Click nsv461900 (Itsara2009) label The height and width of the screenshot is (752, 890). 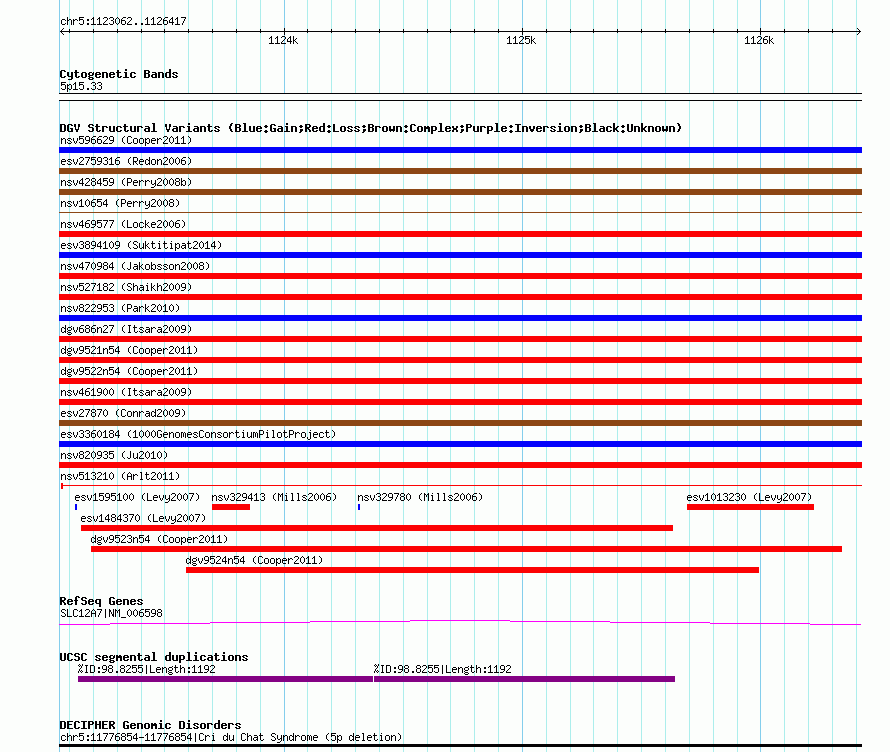point(126,392)
